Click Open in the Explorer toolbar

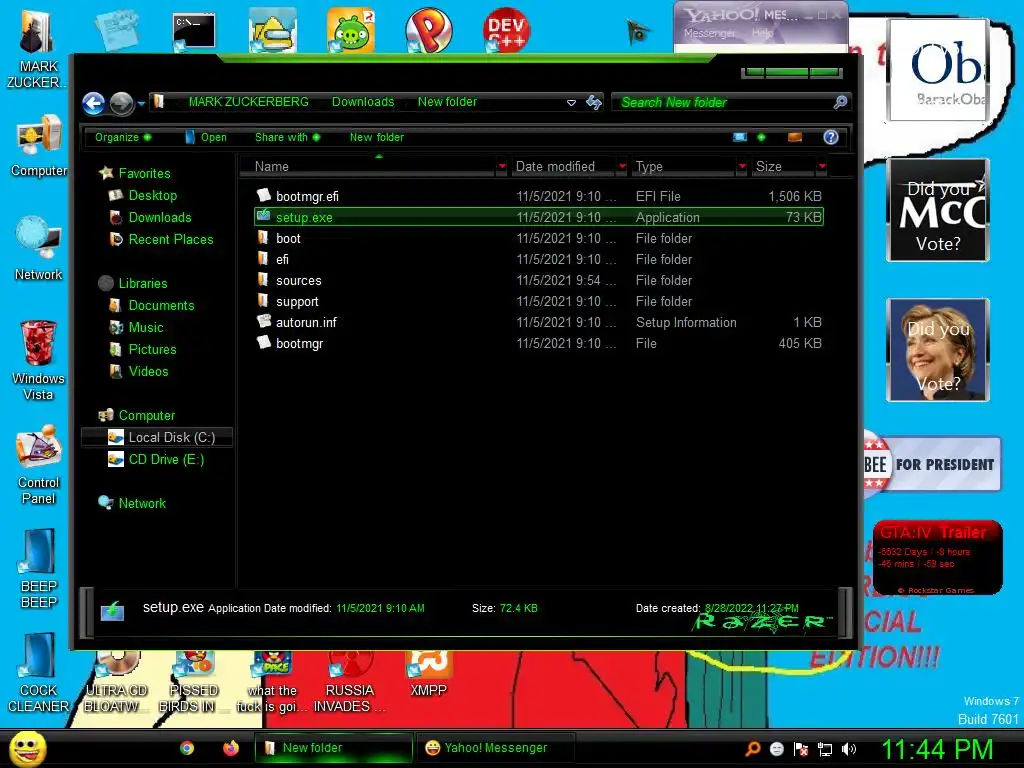pos(206,137)
